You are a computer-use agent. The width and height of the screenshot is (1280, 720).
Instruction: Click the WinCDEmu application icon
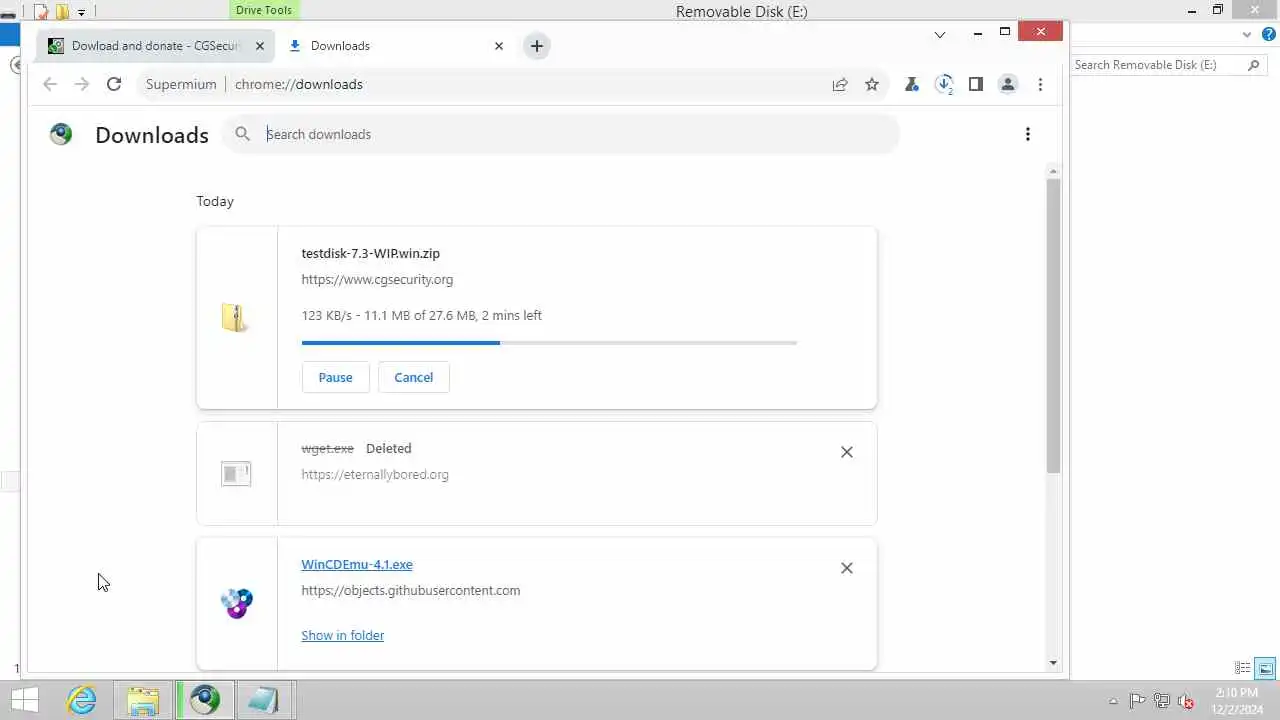[236, 603]
